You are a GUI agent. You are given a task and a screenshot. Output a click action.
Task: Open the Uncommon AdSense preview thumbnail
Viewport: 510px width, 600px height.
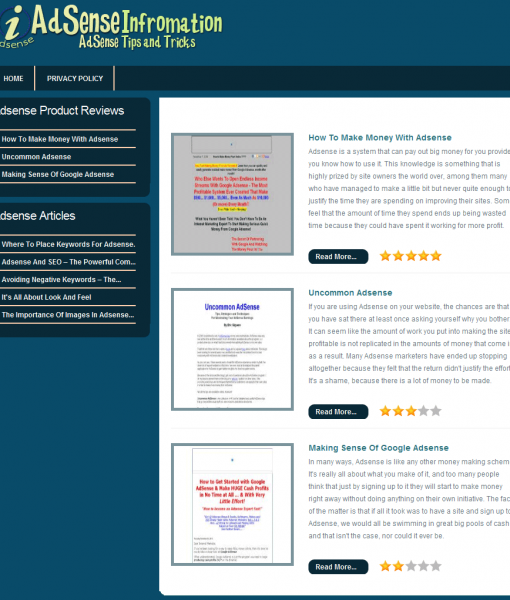pos(232,349)
